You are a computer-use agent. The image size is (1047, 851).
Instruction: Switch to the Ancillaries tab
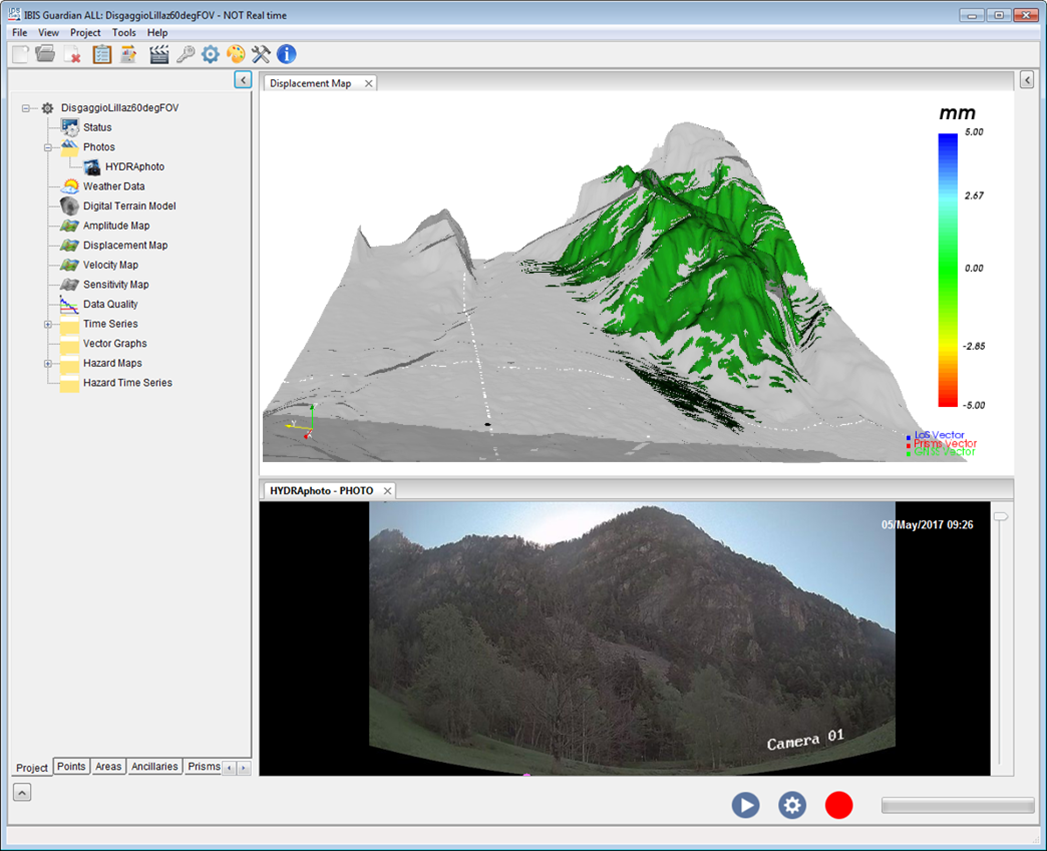(x=154, y=766)
